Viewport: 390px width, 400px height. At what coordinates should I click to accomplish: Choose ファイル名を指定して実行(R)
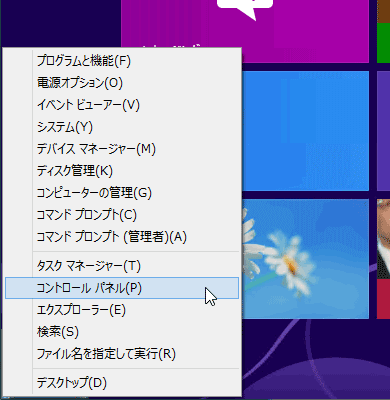[122, 354]
